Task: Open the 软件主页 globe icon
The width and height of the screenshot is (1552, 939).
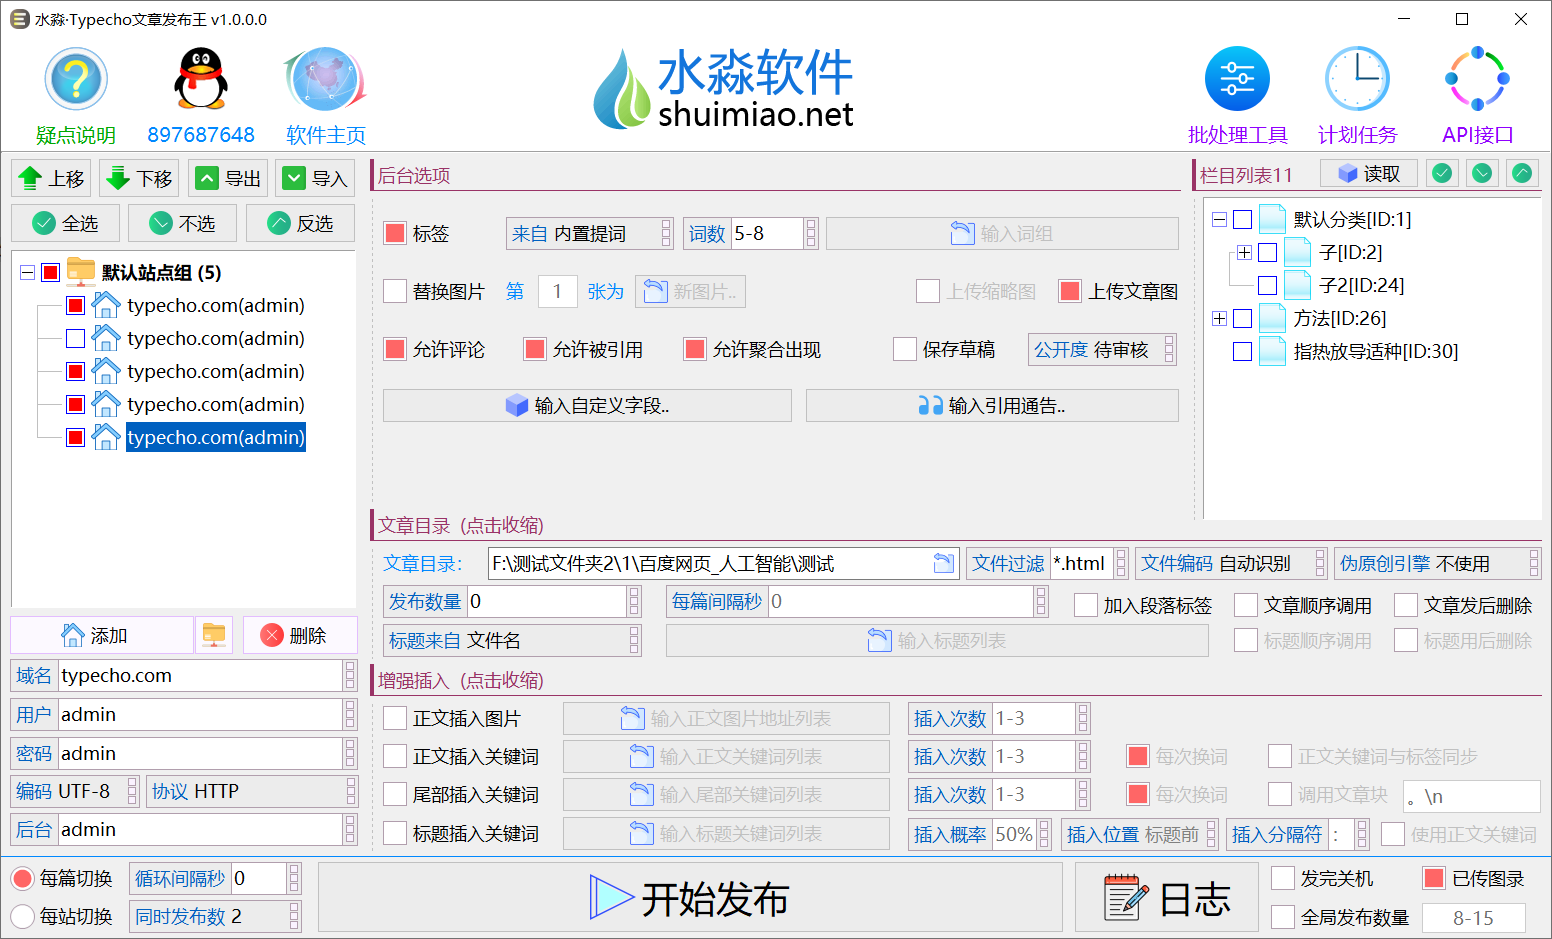Action: [x=326, y=79]
